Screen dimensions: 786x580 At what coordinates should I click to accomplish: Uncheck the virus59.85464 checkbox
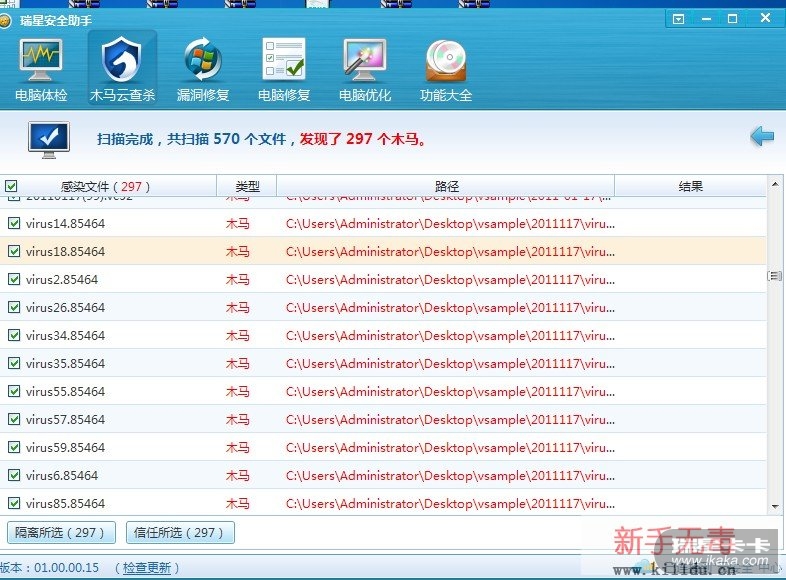[14, 447]
